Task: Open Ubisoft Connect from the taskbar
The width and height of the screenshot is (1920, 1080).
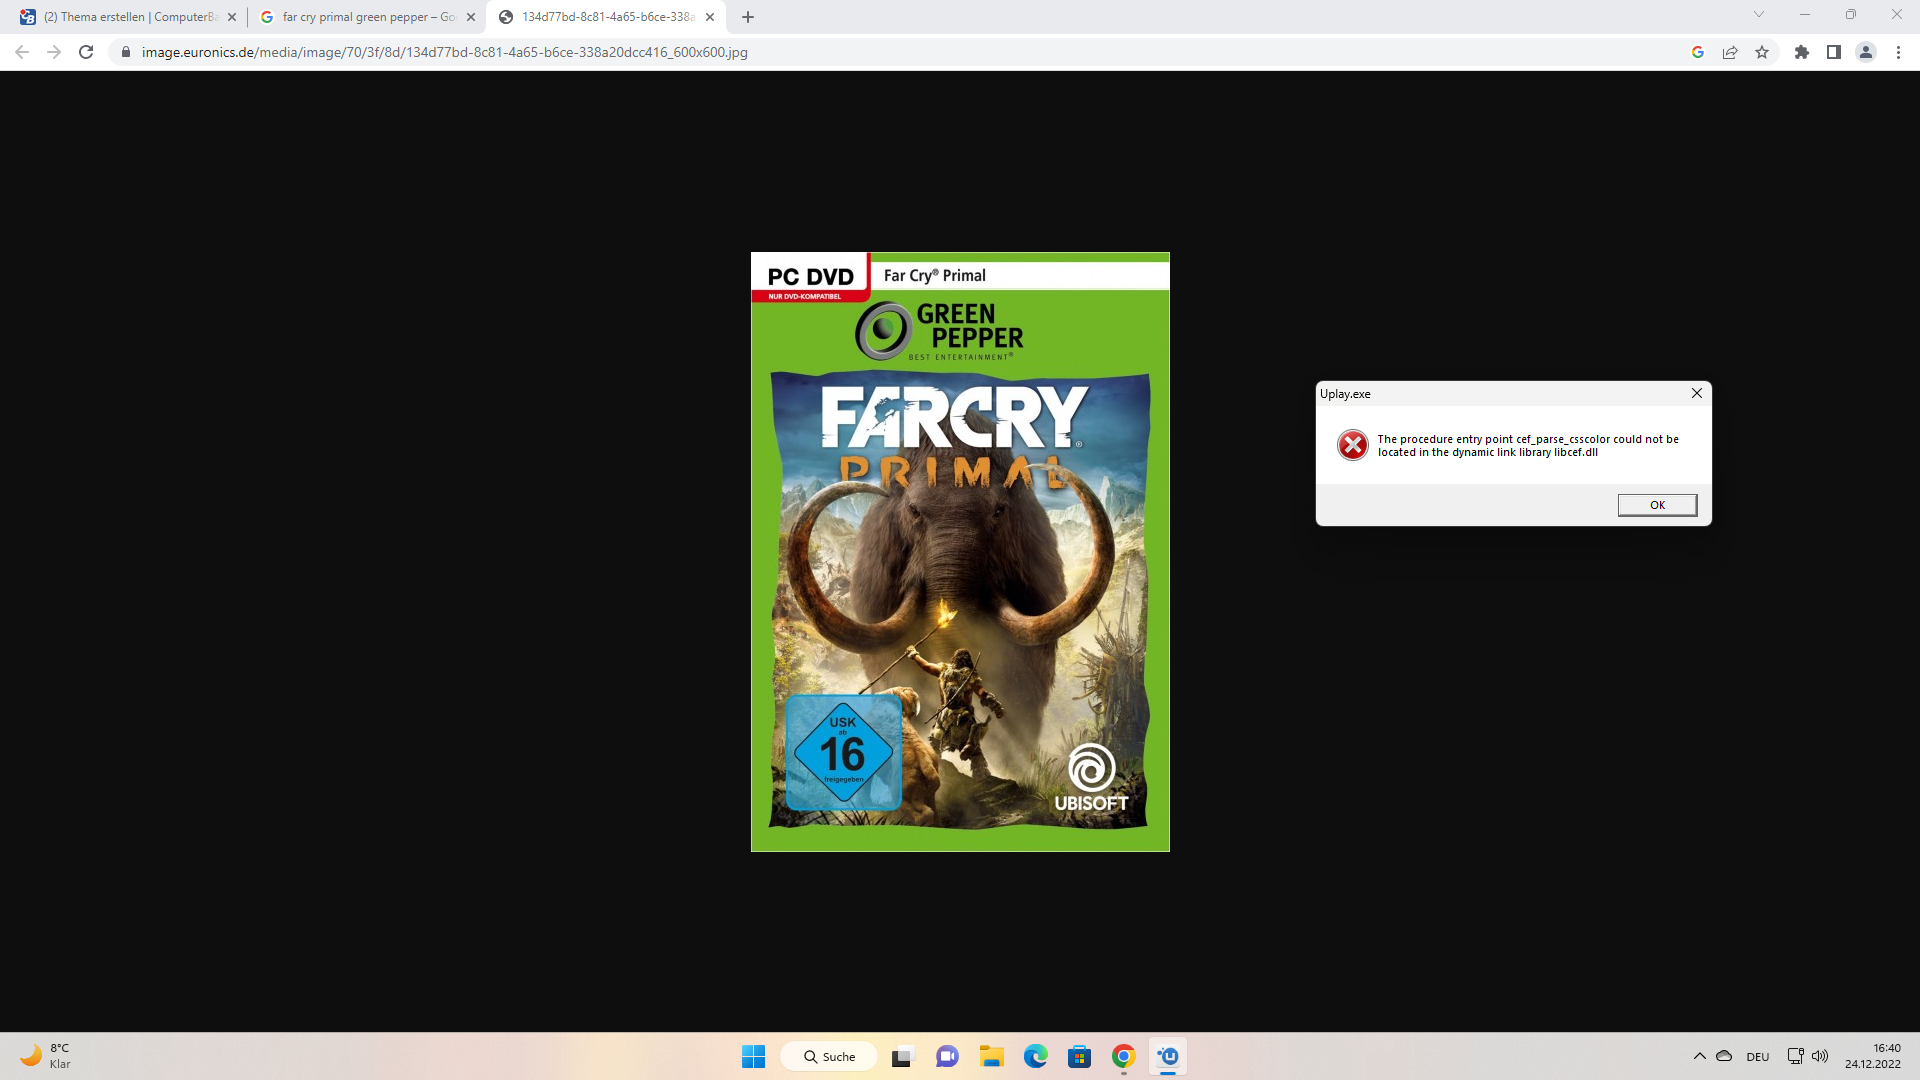Action: pos(1168,1056)
